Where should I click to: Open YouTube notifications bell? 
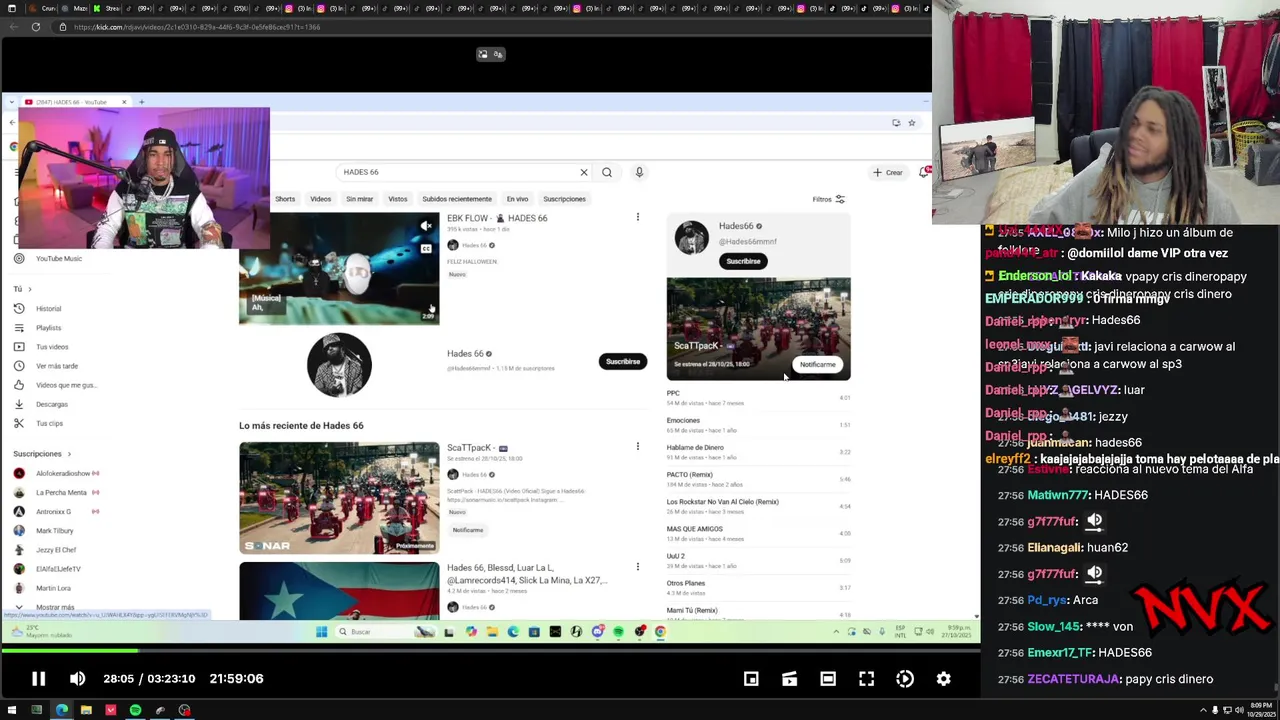pos(924,172)
